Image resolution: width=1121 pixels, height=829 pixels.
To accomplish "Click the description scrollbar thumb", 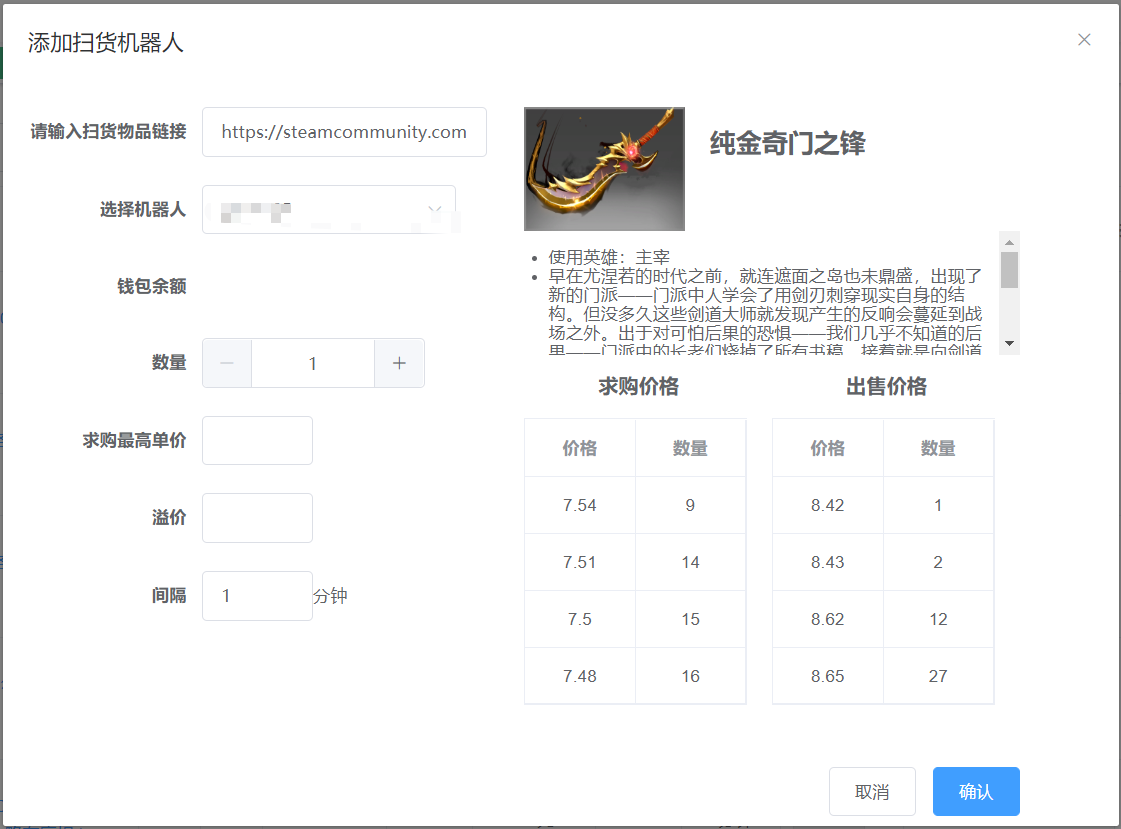I will [x=1009, y=270].
